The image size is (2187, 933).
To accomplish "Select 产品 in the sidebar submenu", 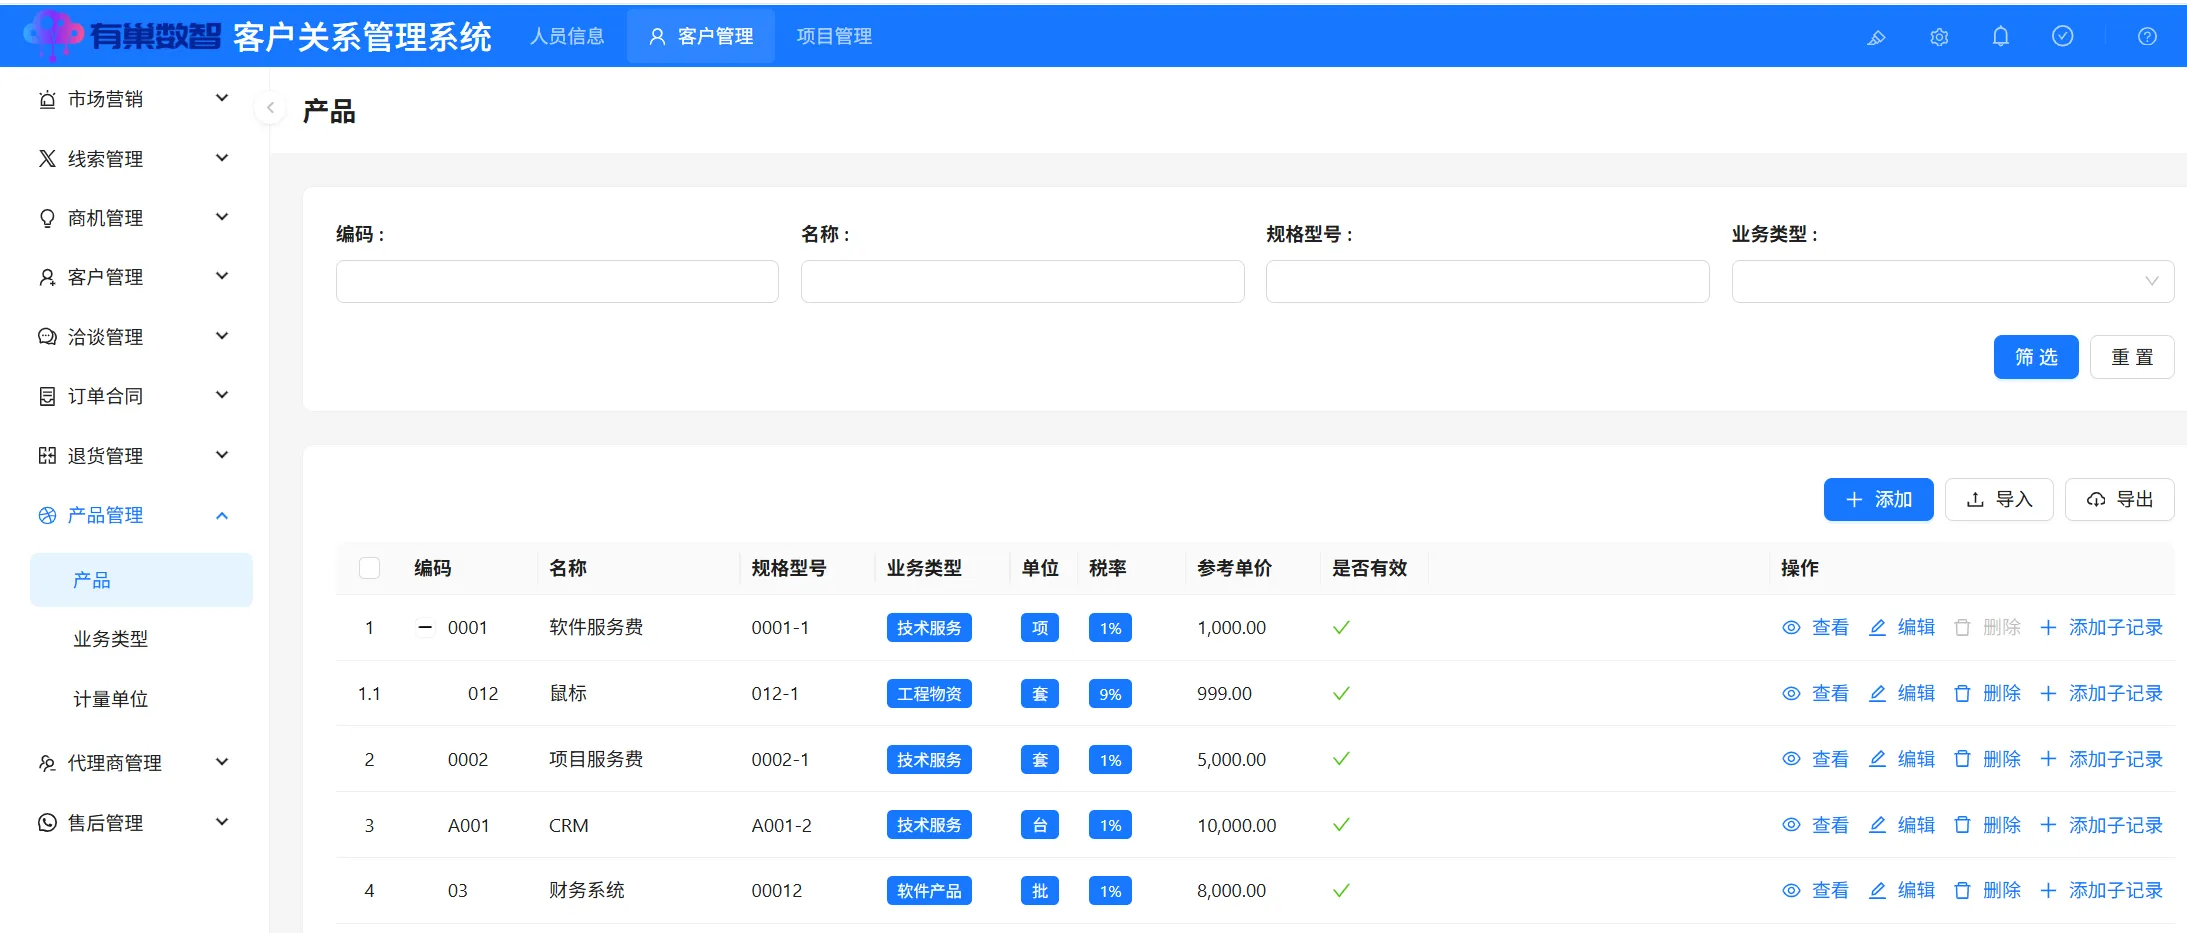I will coord(141,580).
